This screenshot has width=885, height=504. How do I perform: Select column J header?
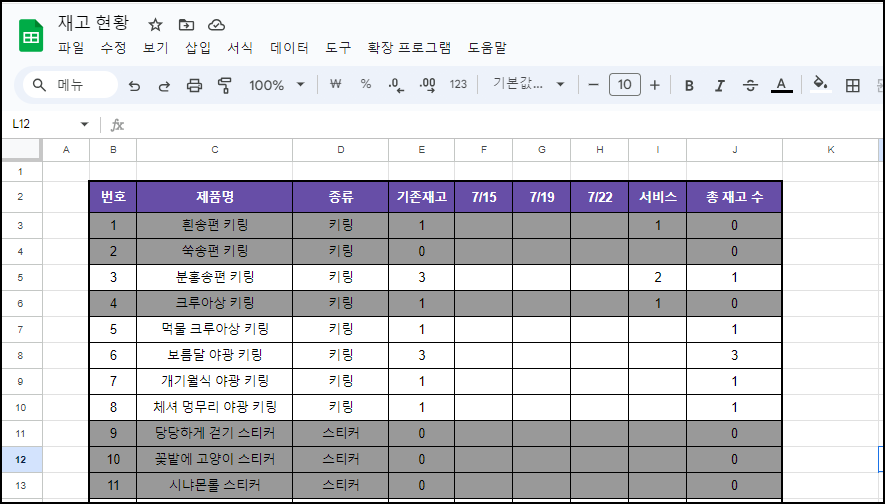coord(734,150)
